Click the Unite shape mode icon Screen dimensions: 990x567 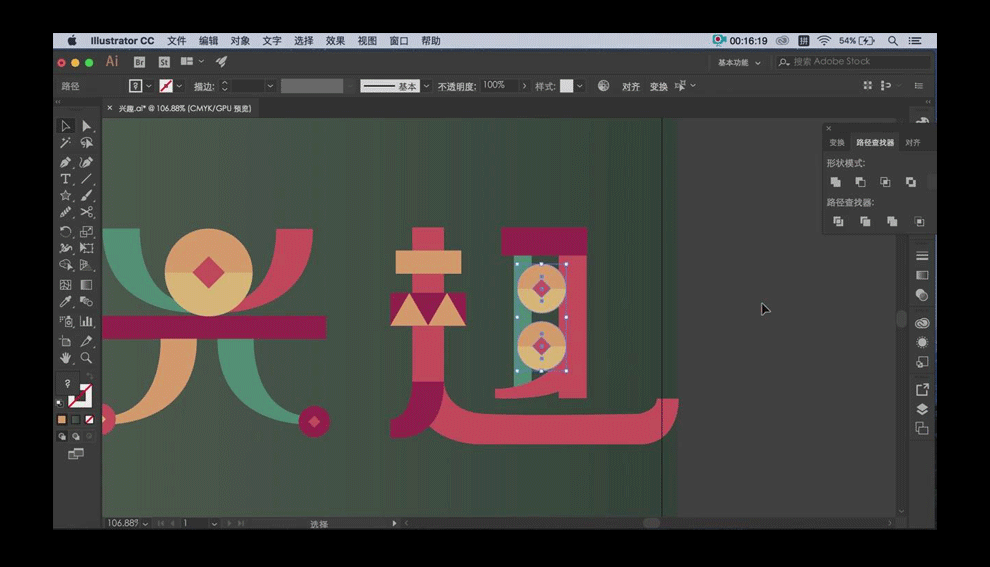(x=836, y=182)
